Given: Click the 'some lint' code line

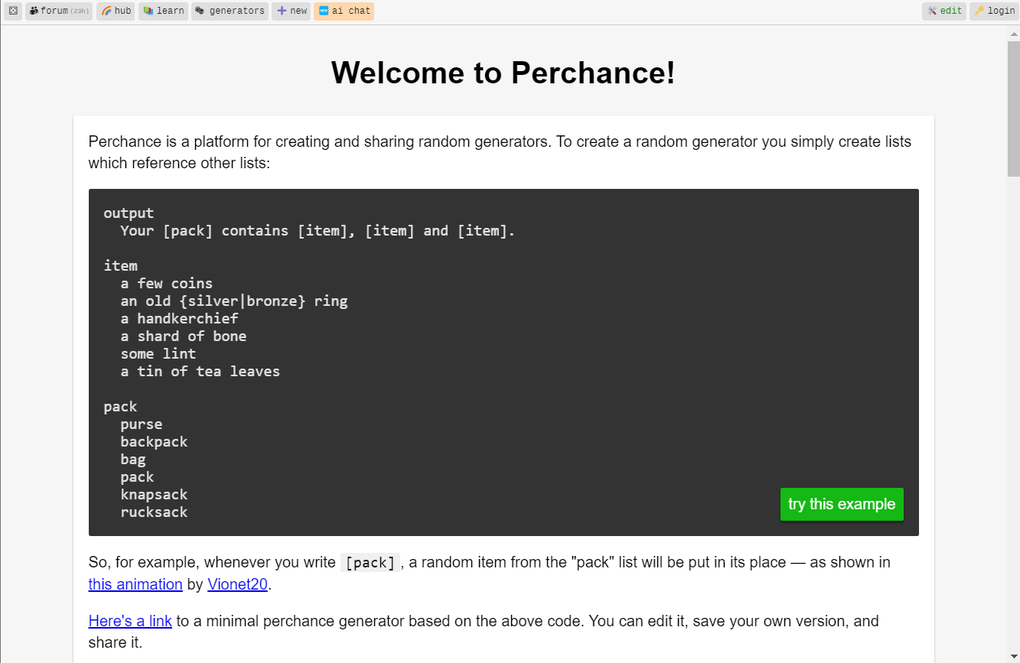Looking at the screenshot, I should point(158,354).
